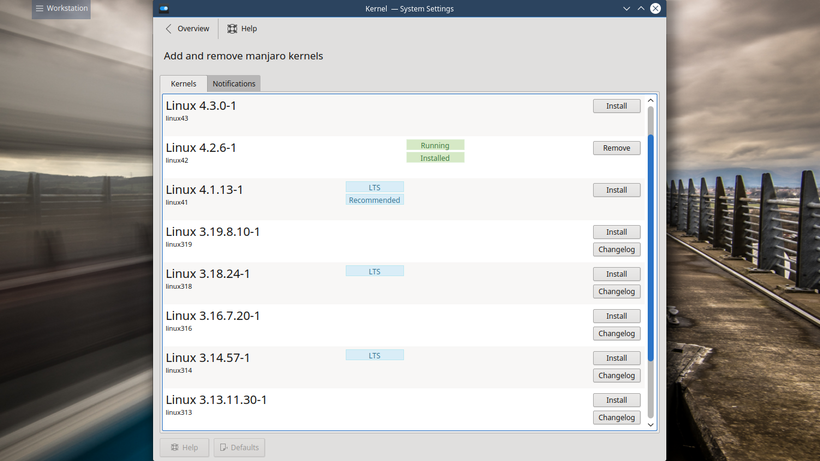The width and height of the screenshot is (820, 461).
Task: Click the linux42 package name
Action: coord(177,160)
